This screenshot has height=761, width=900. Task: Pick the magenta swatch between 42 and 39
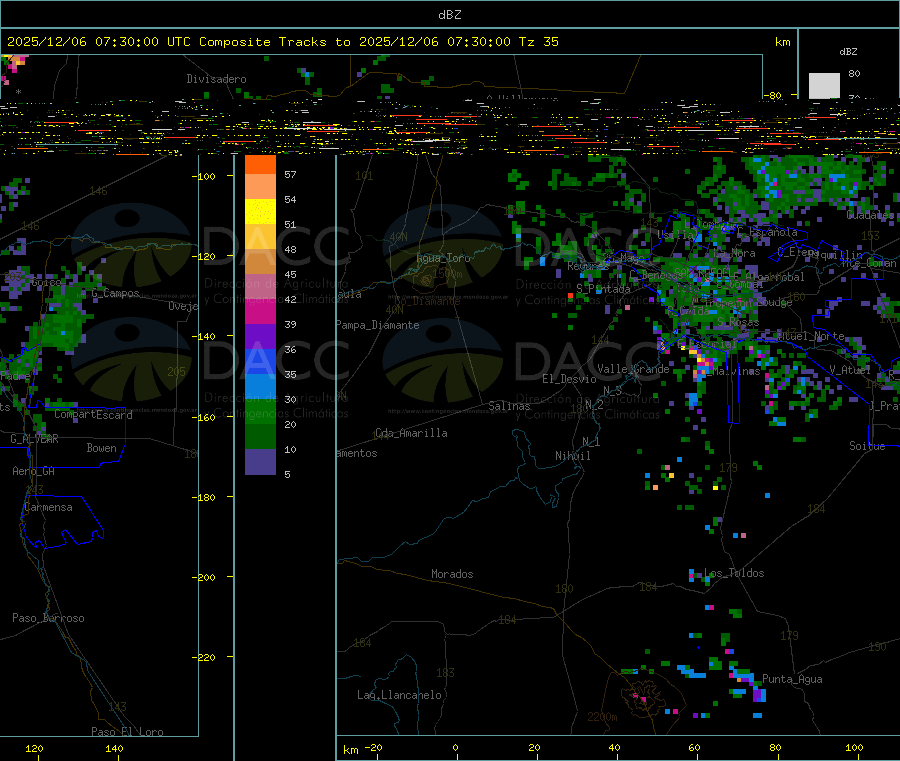pyautogui.click(x=261, y=312)
